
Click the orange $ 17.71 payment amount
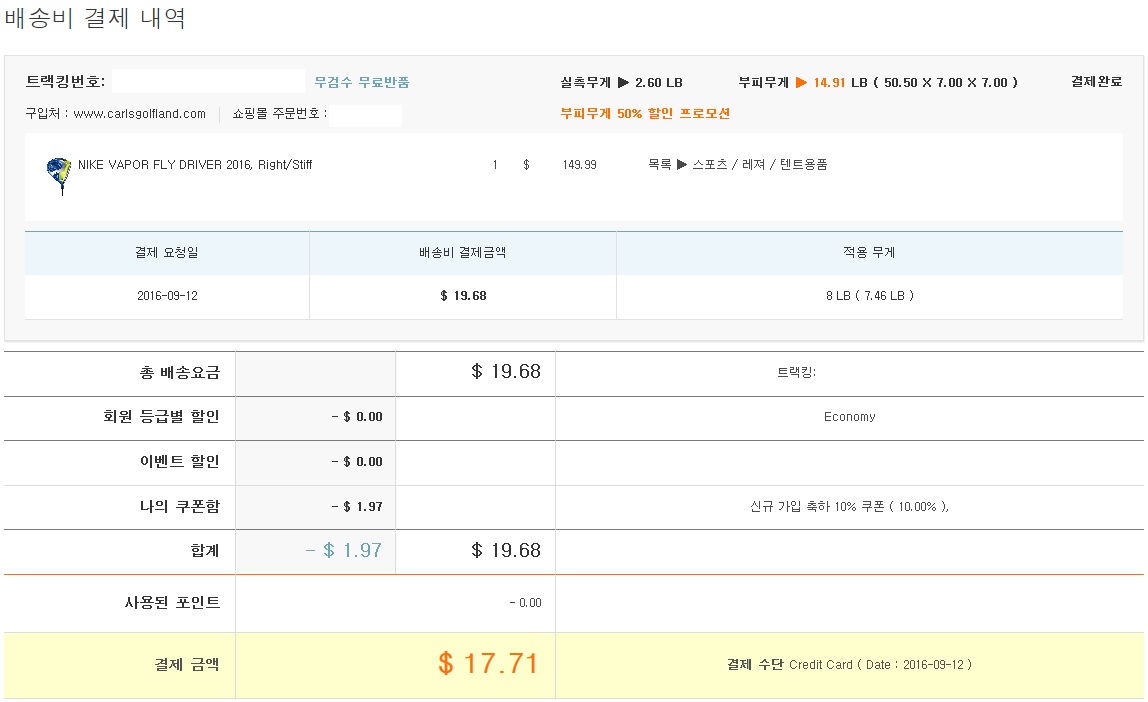click(488, 663)
